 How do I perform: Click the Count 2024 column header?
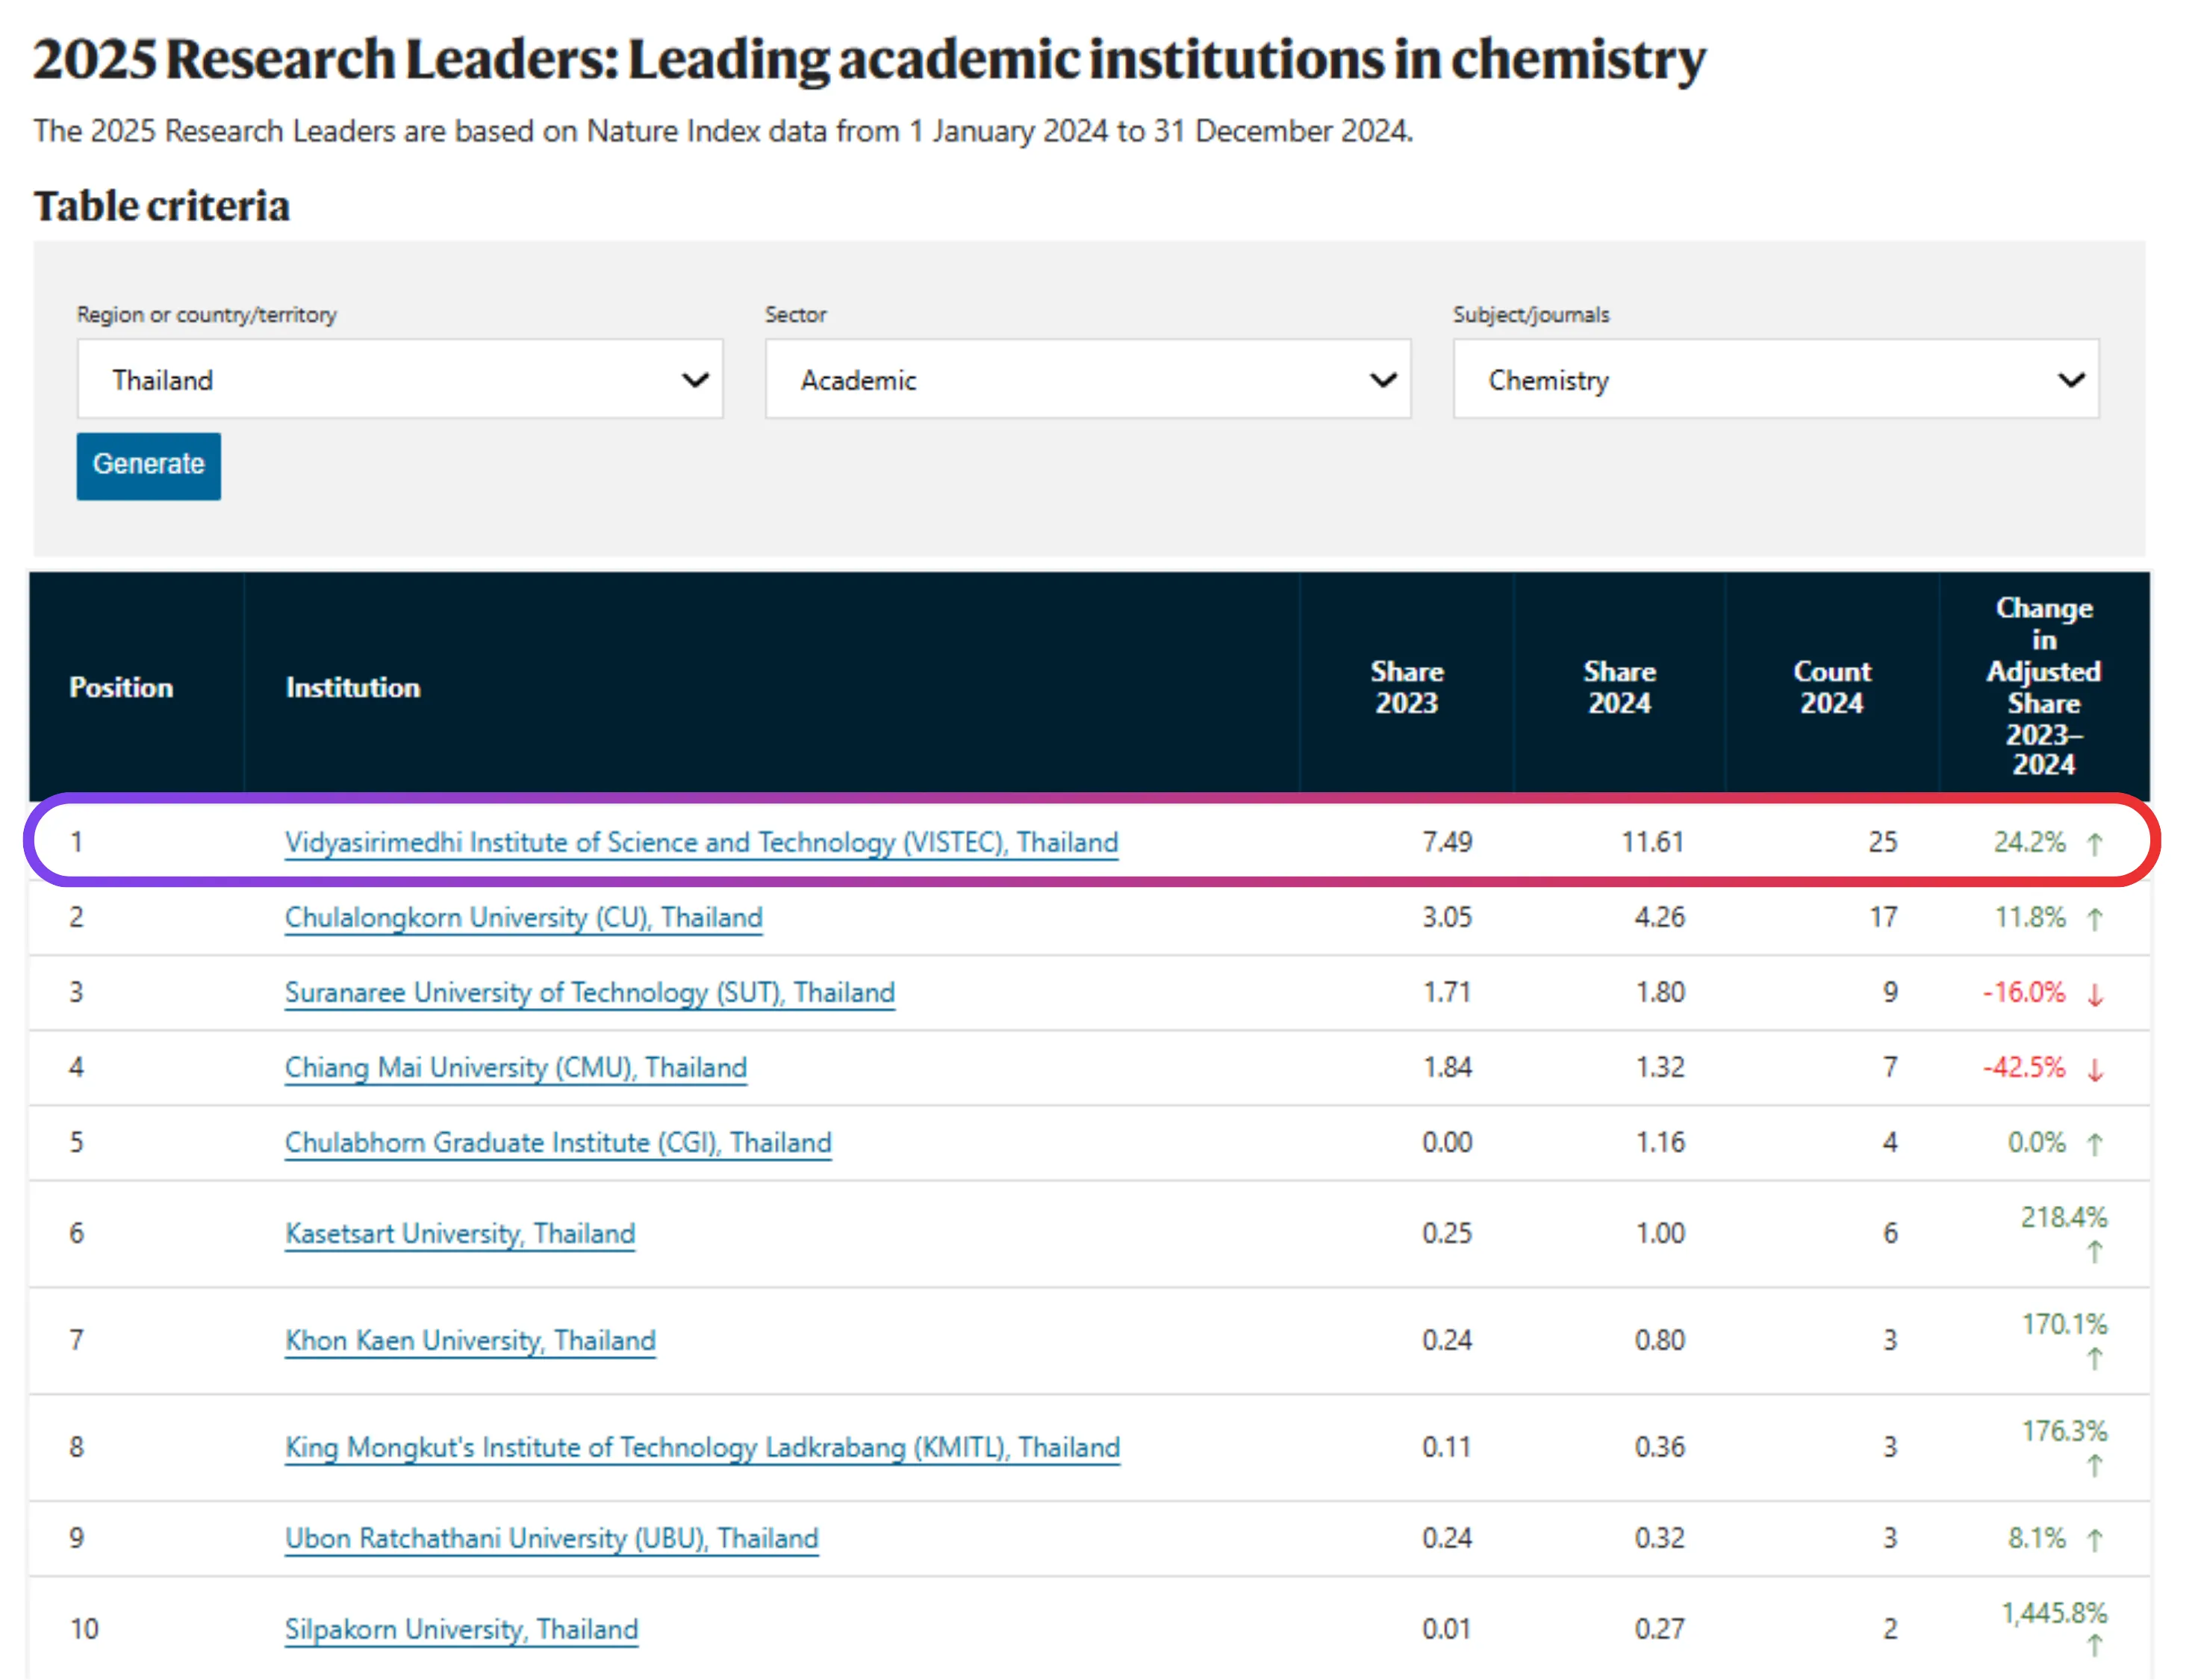click(1831, 687)
